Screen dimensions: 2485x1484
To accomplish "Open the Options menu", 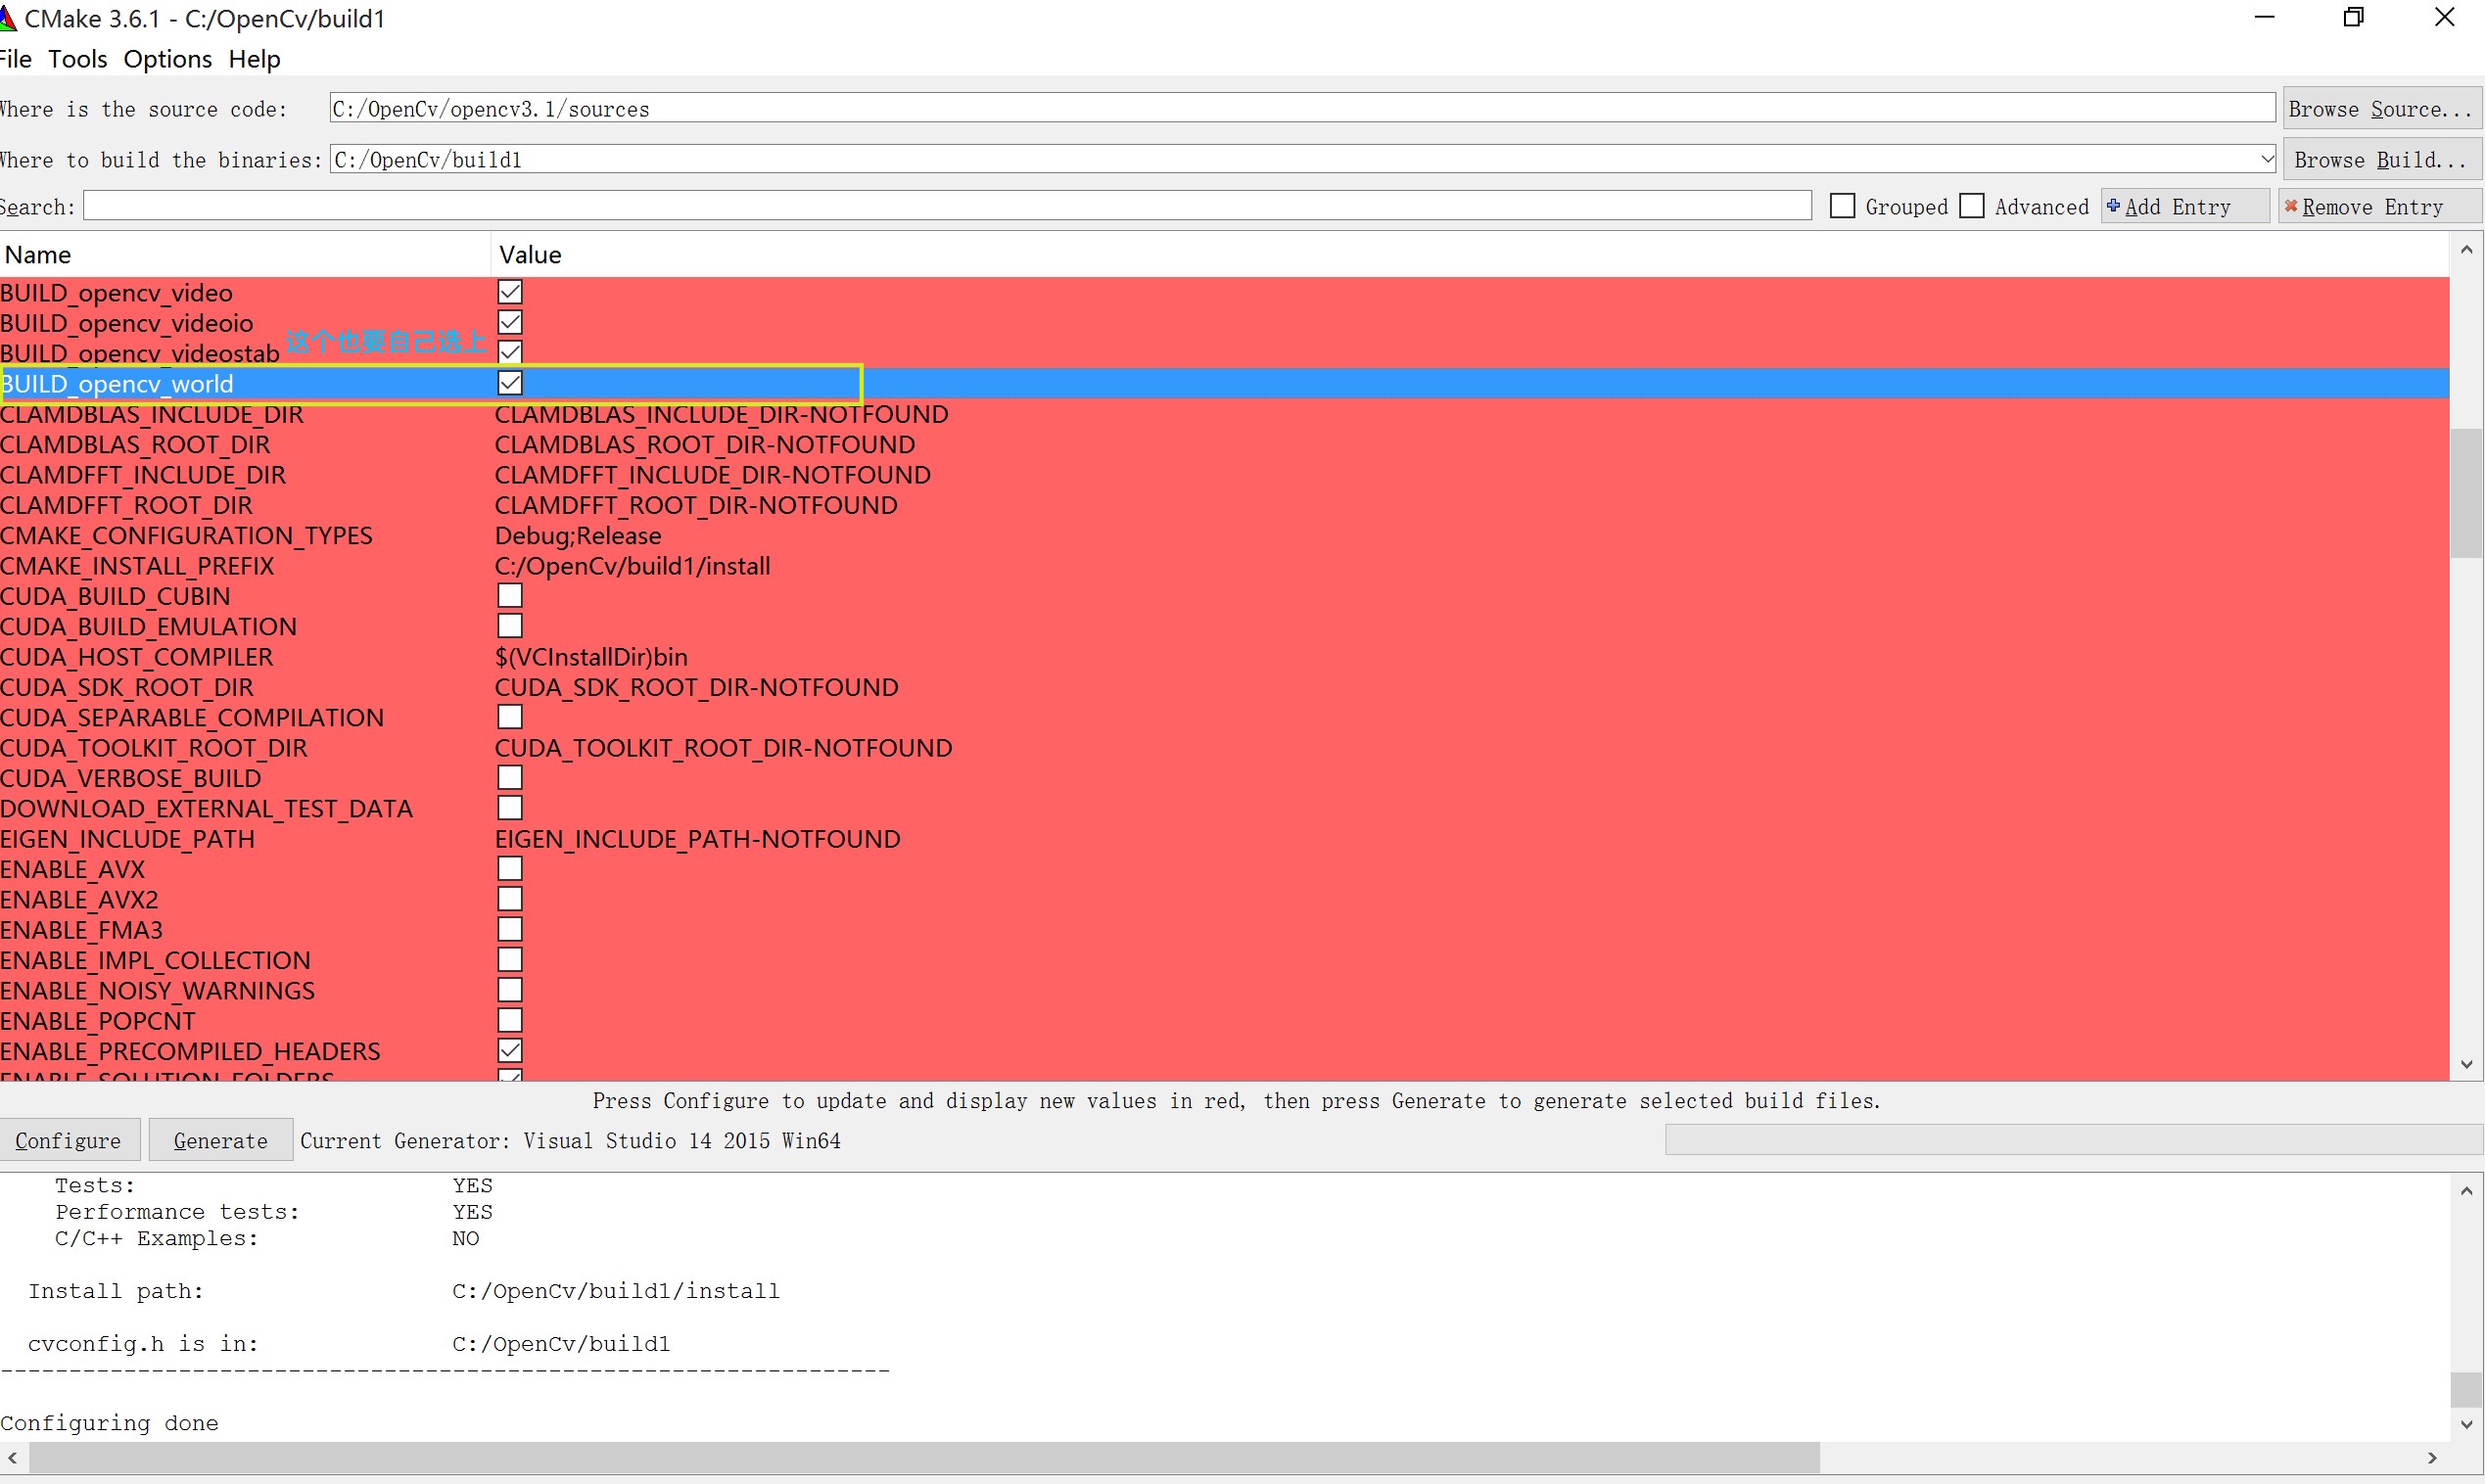I will tap(167, 59).
